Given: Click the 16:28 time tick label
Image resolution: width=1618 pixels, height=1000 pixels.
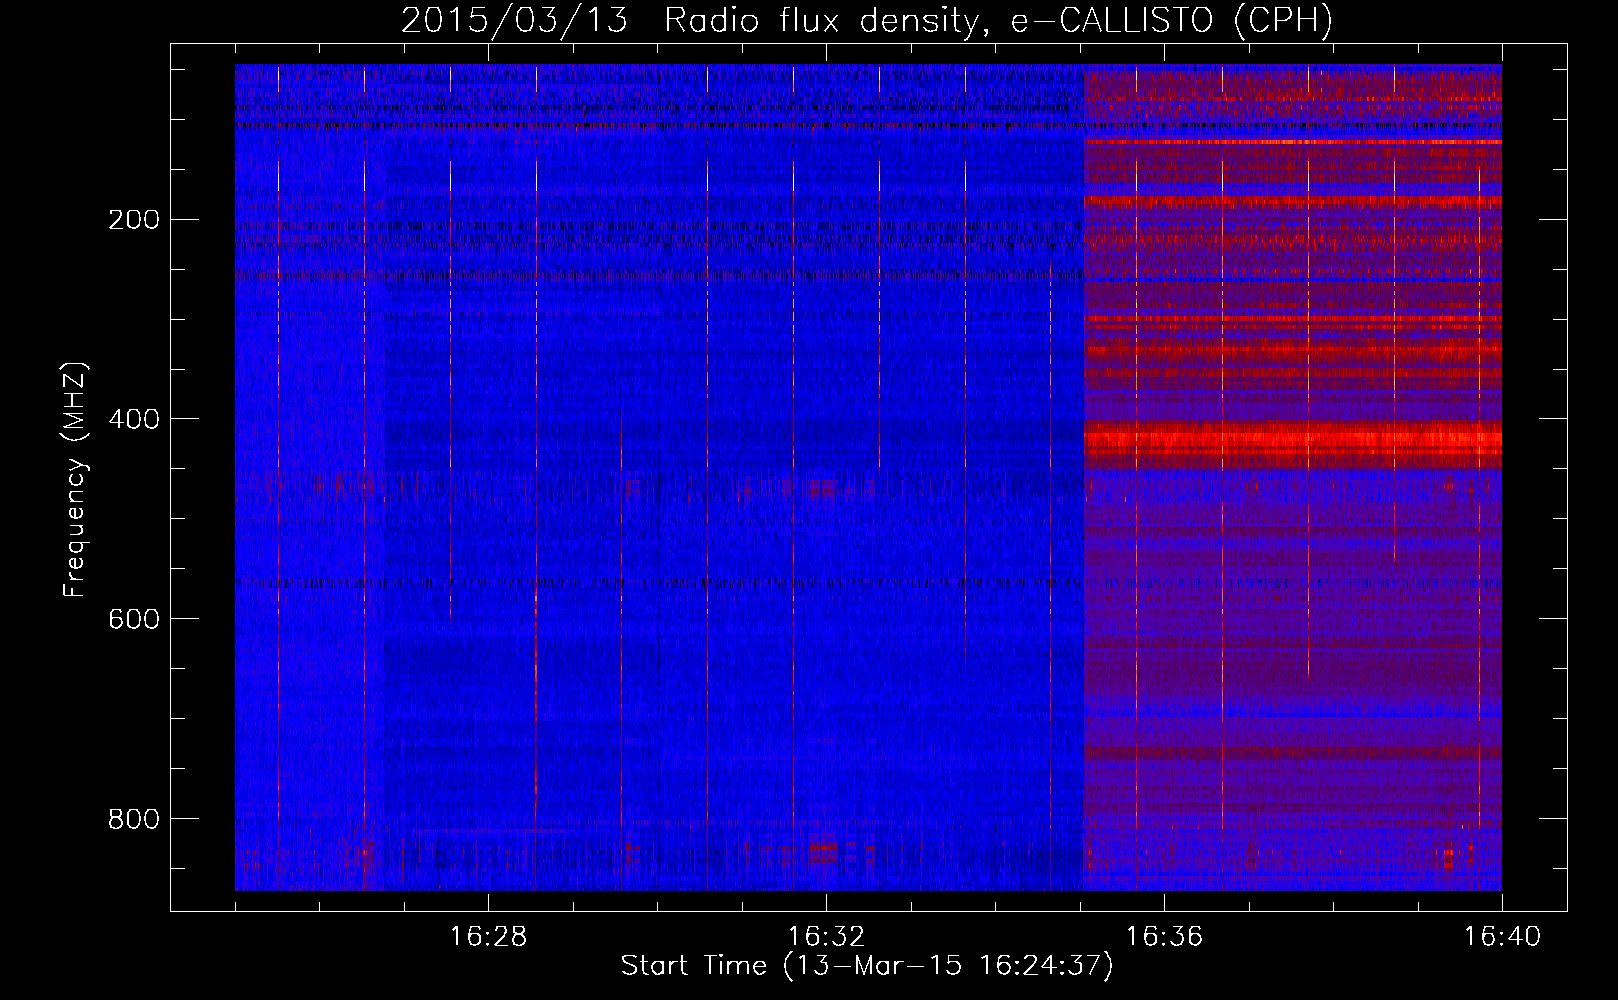Looking at the screenshot, I should [488, 937].
